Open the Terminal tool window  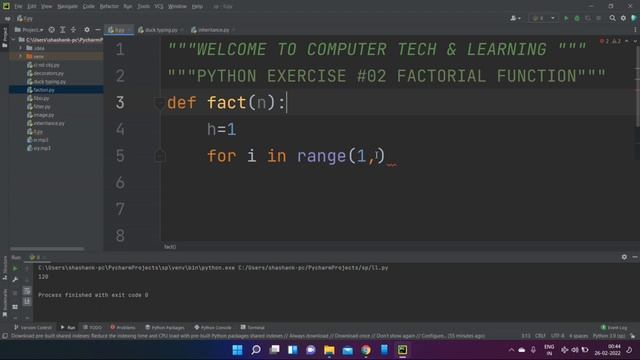(253, 327)
